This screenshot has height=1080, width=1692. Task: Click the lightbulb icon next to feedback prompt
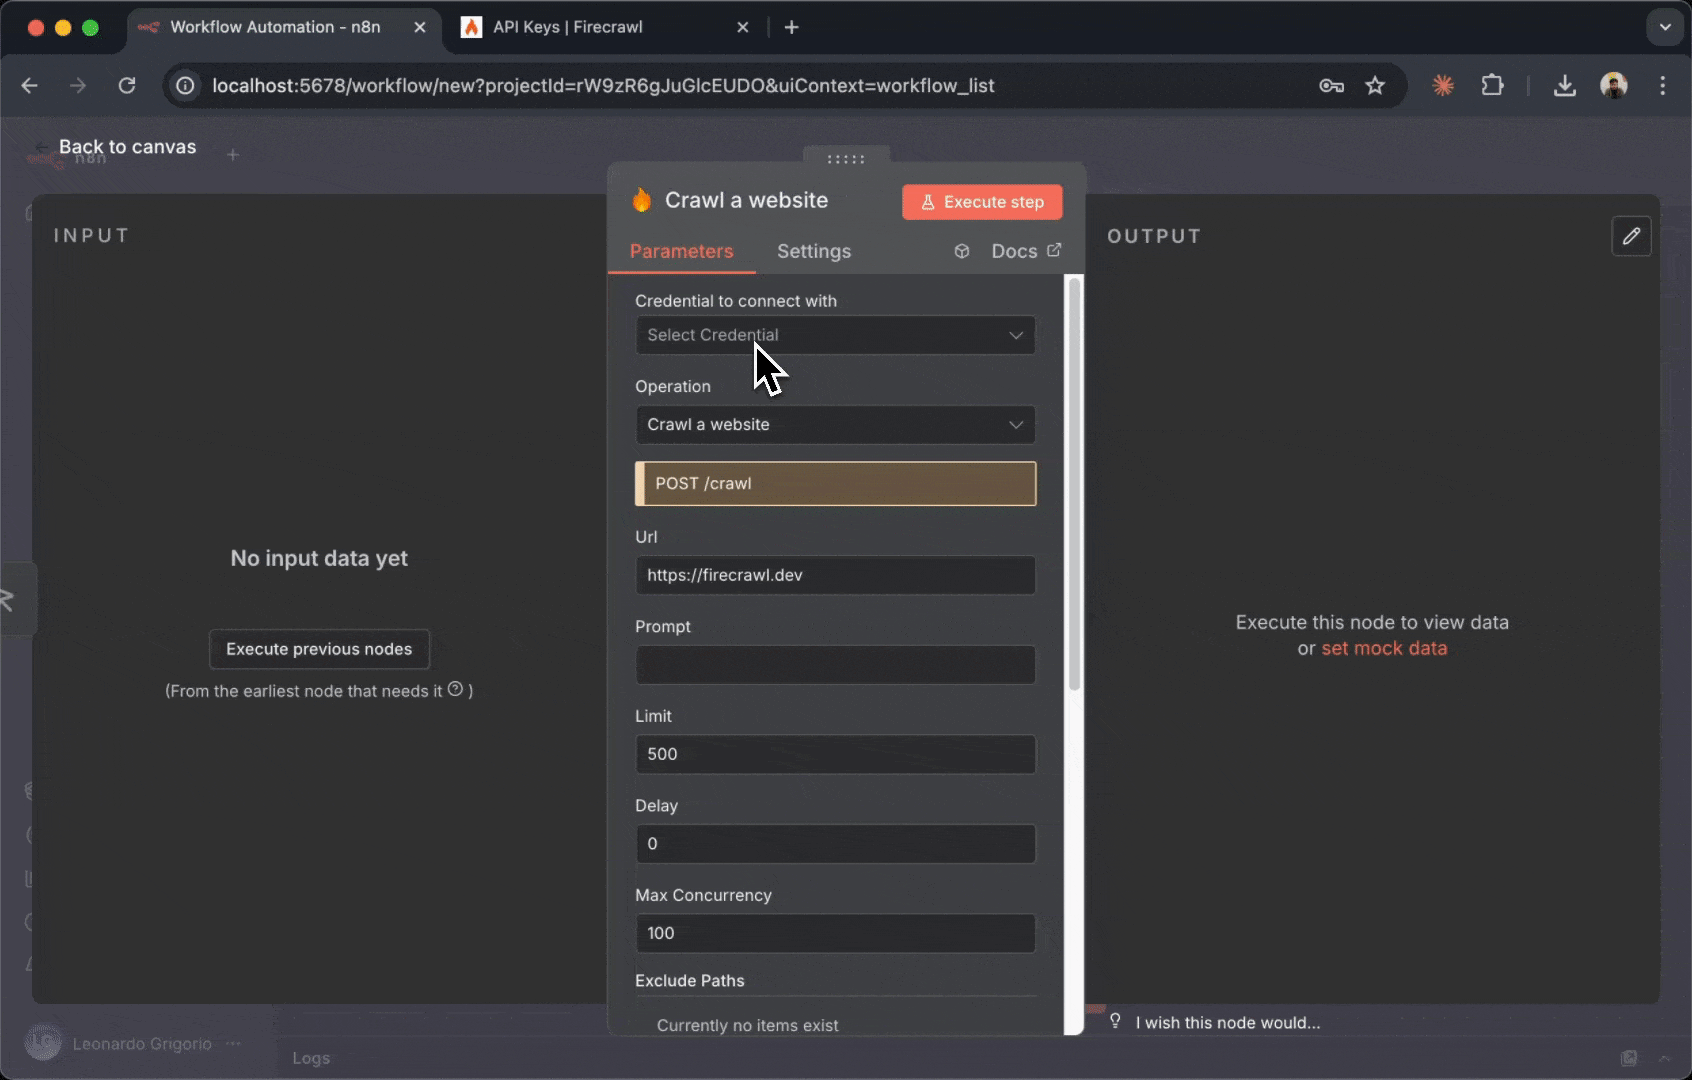click(x=1115, y=1022)
